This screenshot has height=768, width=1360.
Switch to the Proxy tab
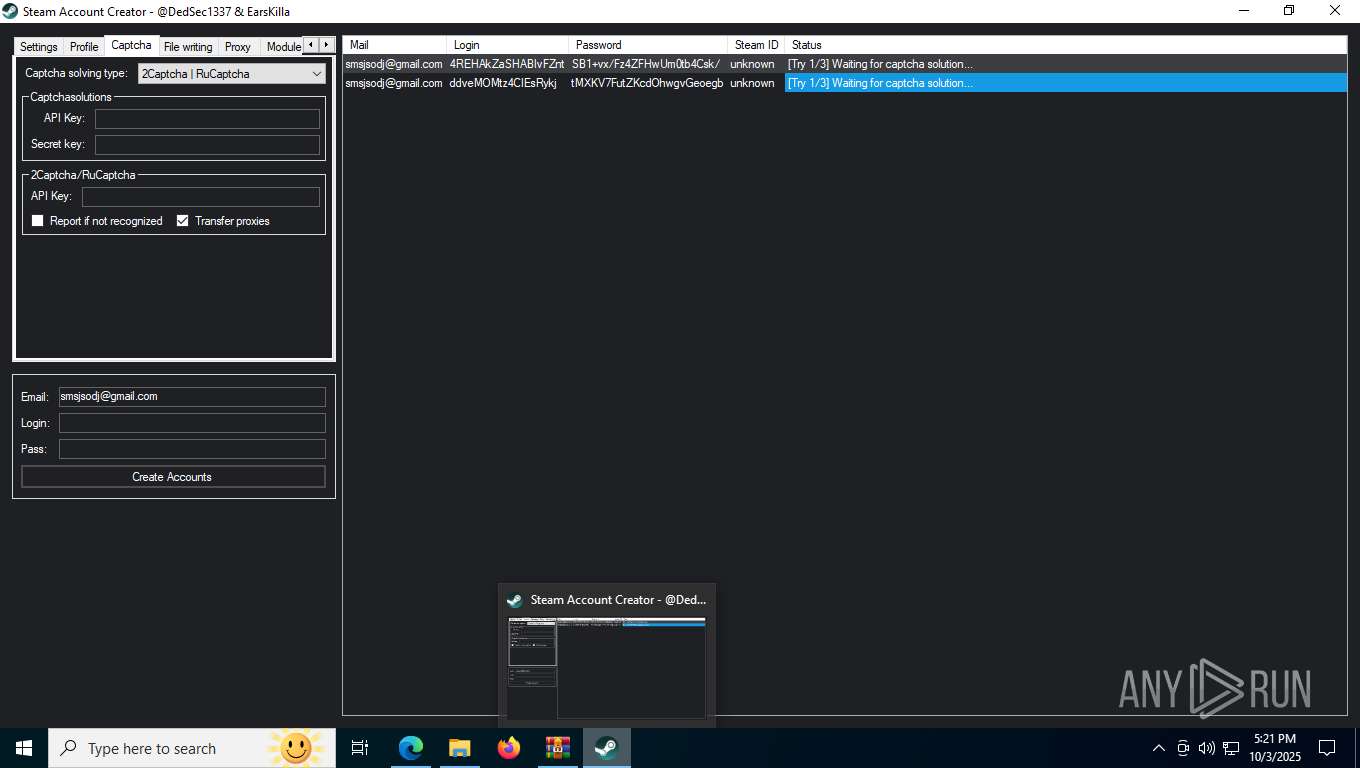(x=238, y=46)
